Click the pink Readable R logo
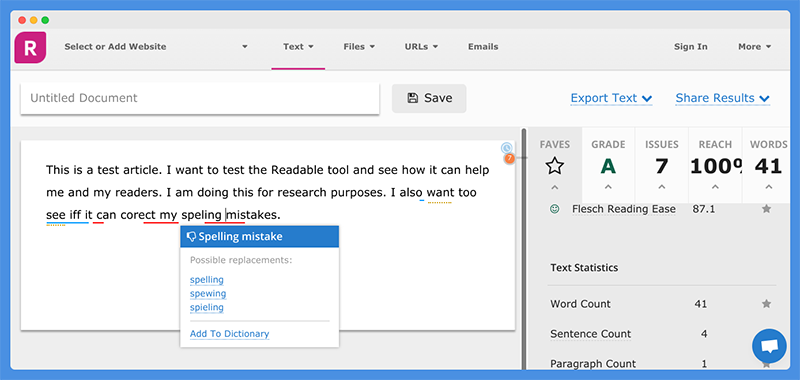The width and height of the screenshot is (800, 380). click(30, 47)
